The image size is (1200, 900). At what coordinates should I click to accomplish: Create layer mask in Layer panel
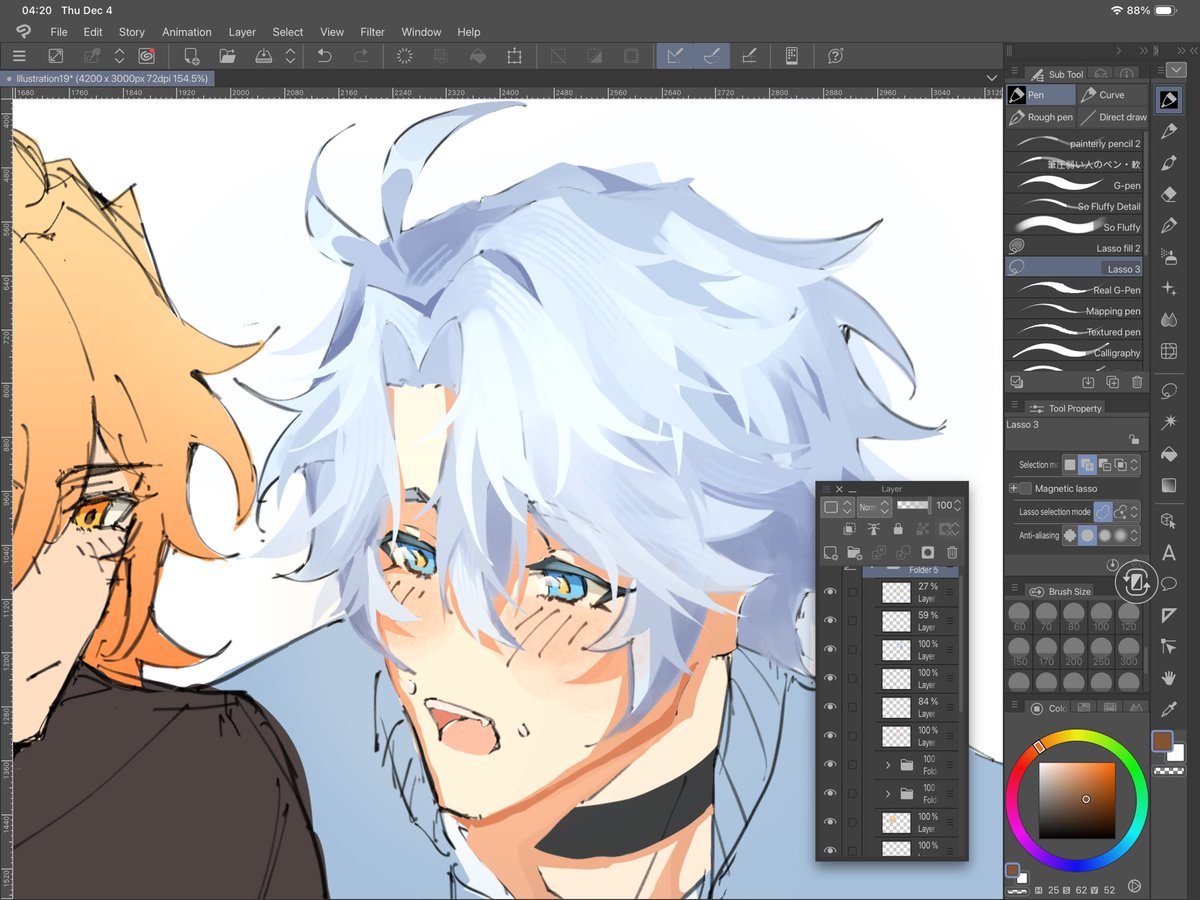coord(928,552)
